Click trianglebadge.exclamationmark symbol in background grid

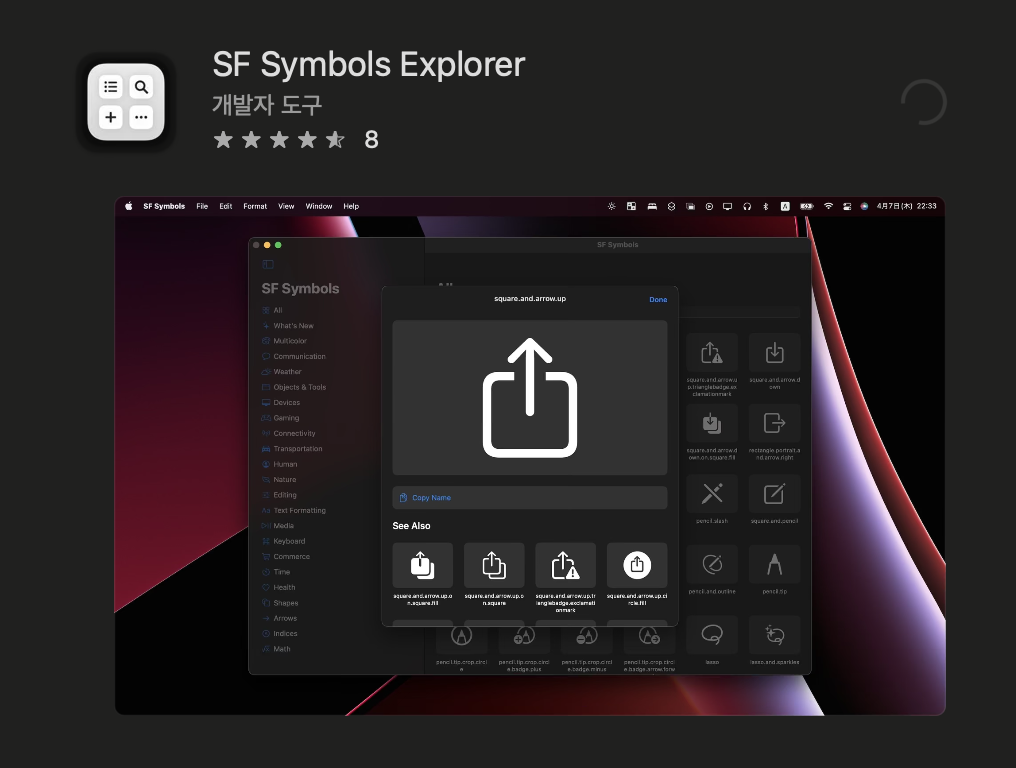click(711, 353)
